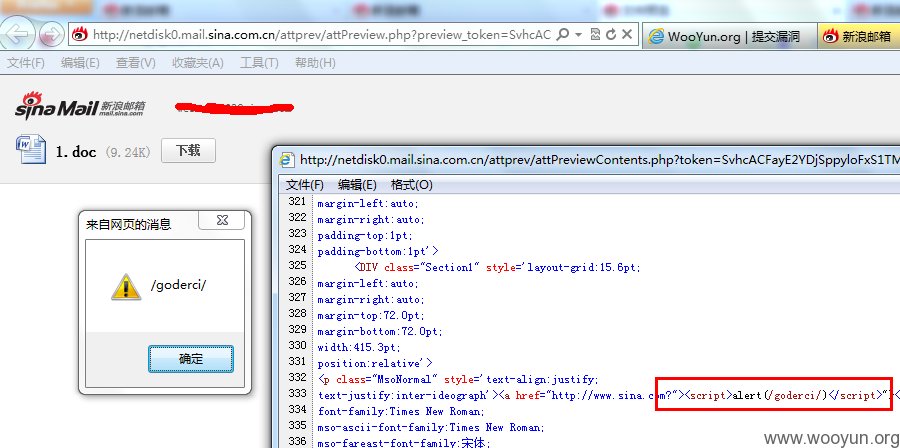The height and width of the screenshot is (448, 900).
Task: Switch to the 新浪邮箱 tab
Action: point(858,36)
